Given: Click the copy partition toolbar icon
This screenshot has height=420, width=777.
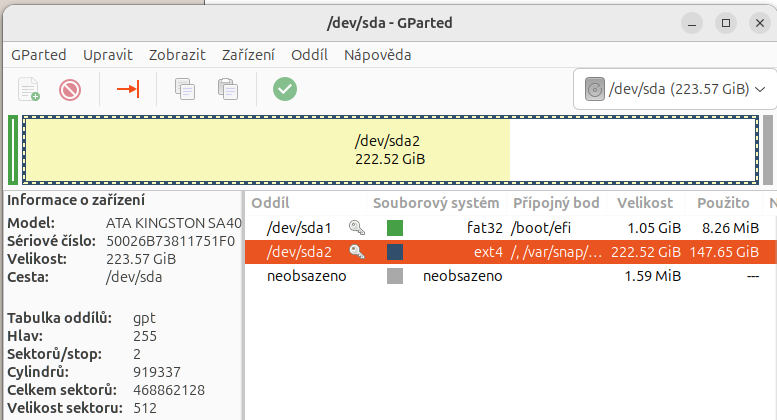Looking at the screenshot, I should pyautogui.click(x=185, y=90).
